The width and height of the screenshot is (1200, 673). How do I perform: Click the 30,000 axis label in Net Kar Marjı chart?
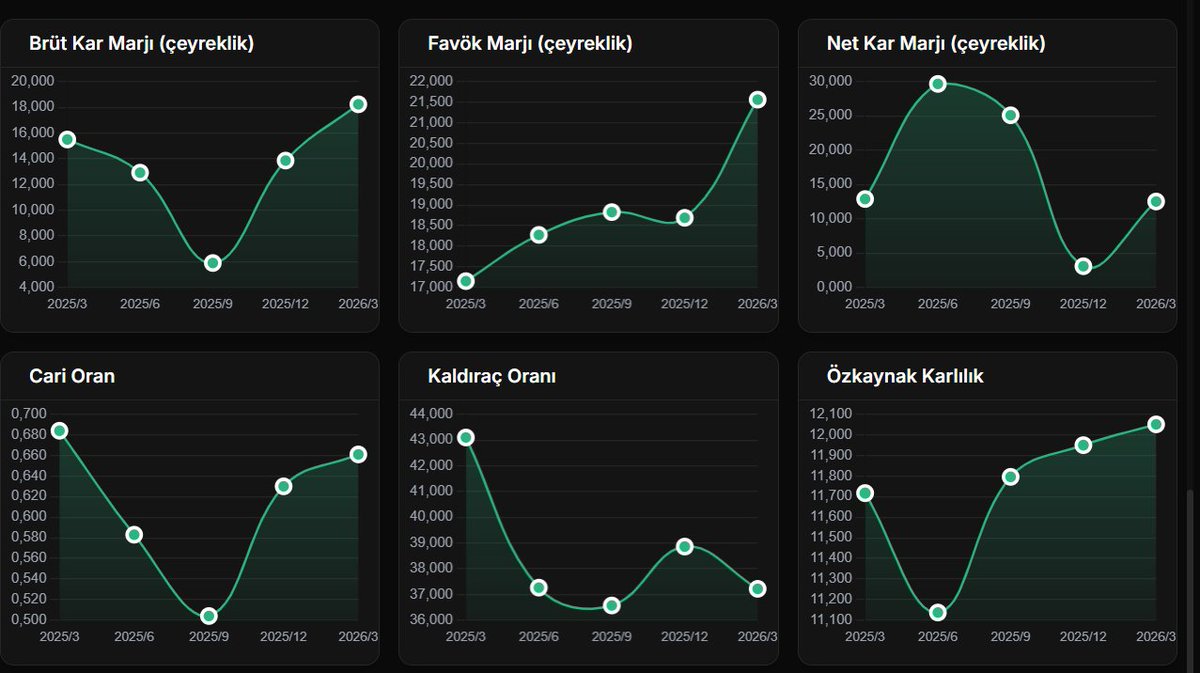coord(830,81)
